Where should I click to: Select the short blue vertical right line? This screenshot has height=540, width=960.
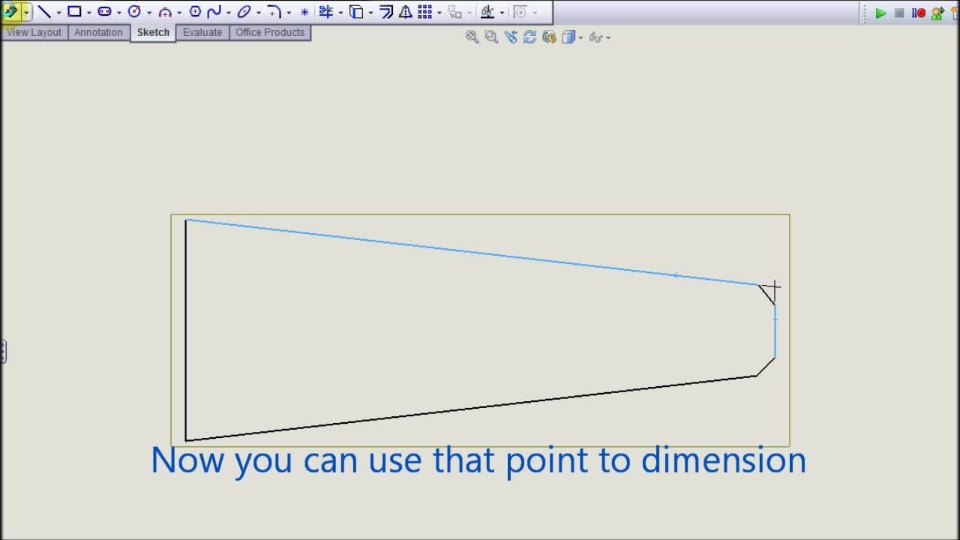point(775,331)
